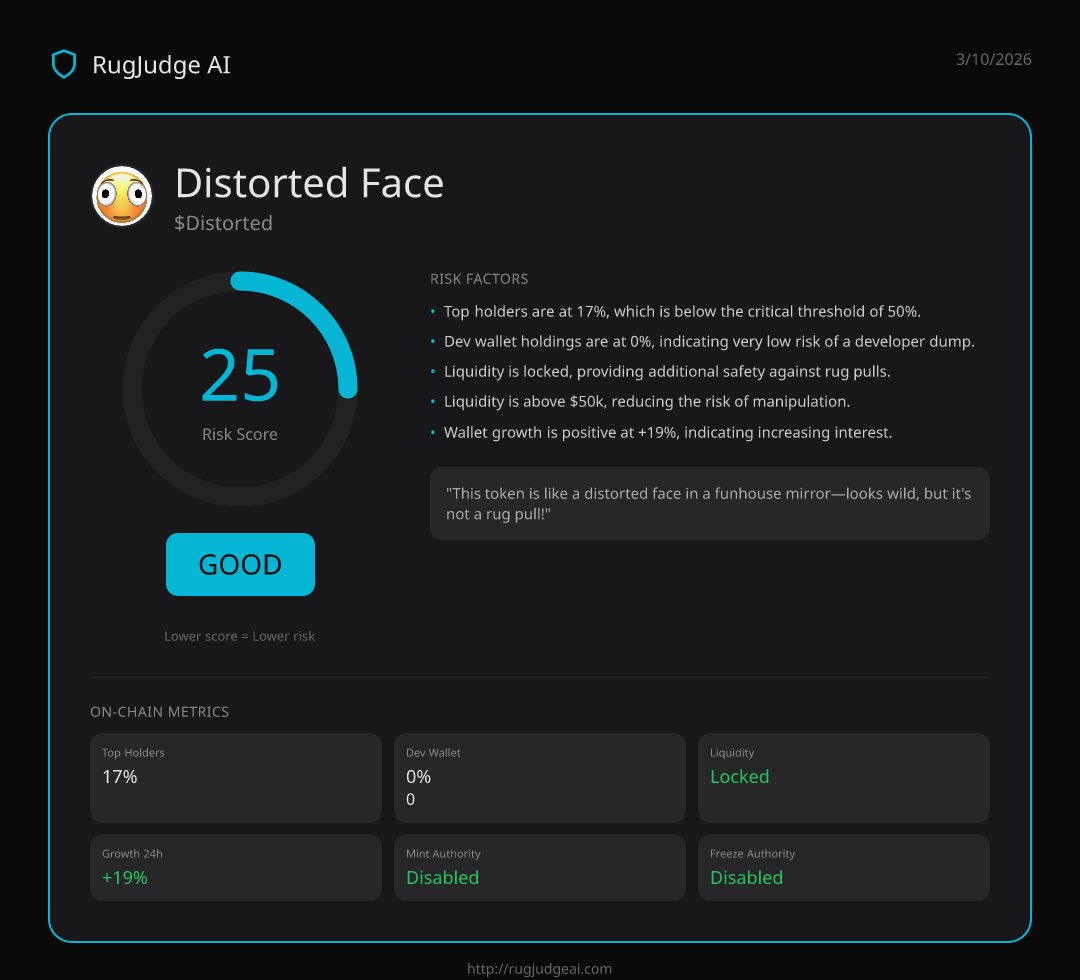Click the Liquidity metric card label
Viewport: 1080px width, 980px height.
[731, 753]
